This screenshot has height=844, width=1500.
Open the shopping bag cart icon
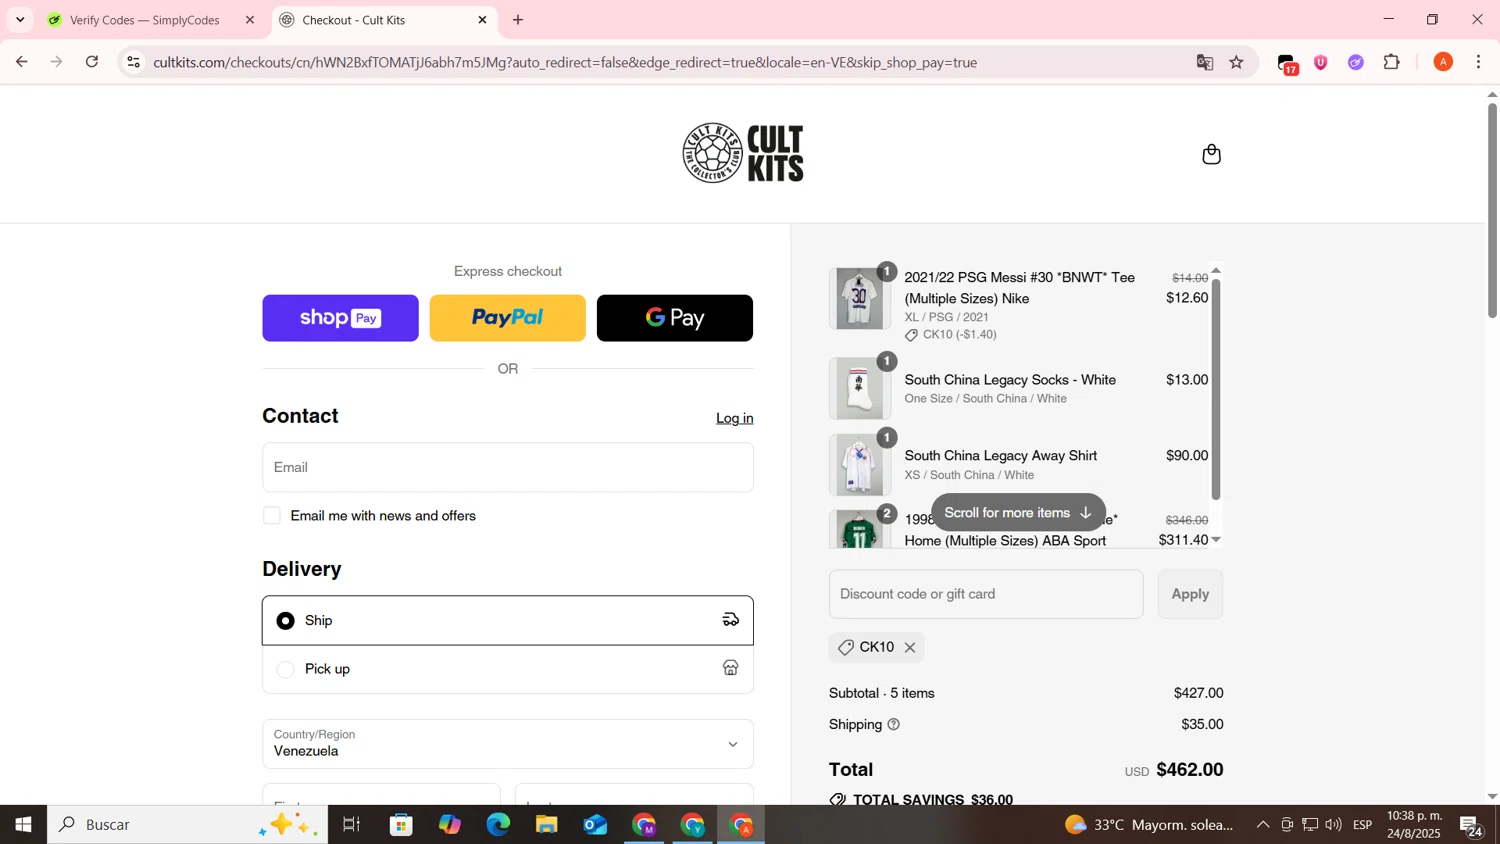click(x=1211, y=154)
